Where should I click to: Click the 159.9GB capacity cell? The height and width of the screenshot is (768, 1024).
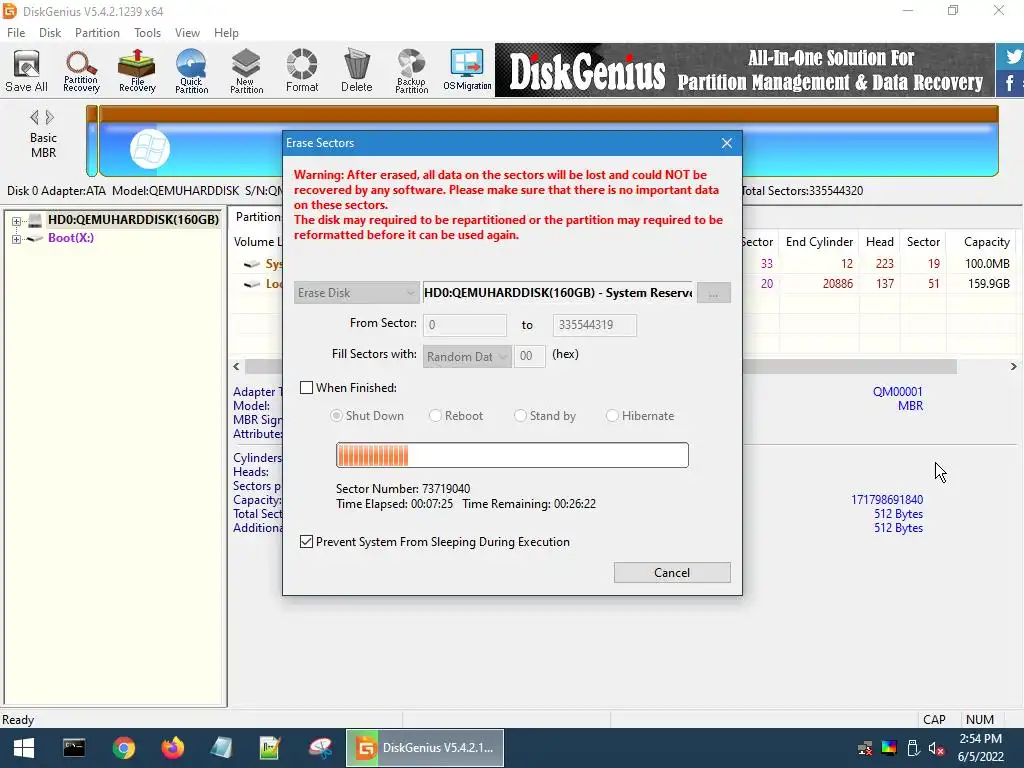point(987,283)
